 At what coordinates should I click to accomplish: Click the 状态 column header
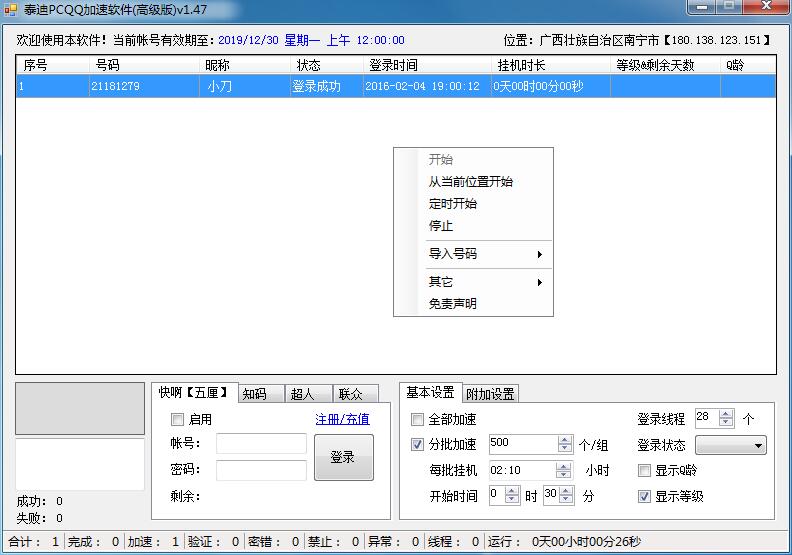click(326, 65)
